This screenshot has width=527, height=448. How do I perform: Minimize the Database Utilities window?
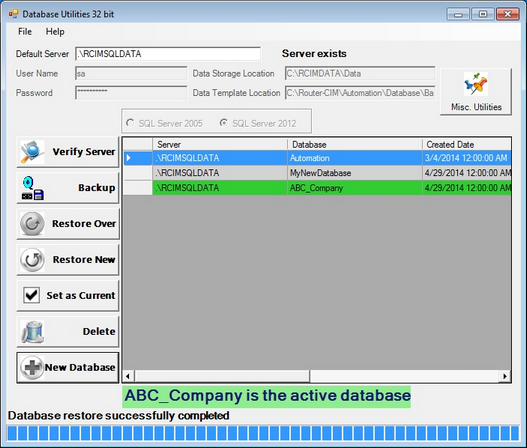coord(458,14)
